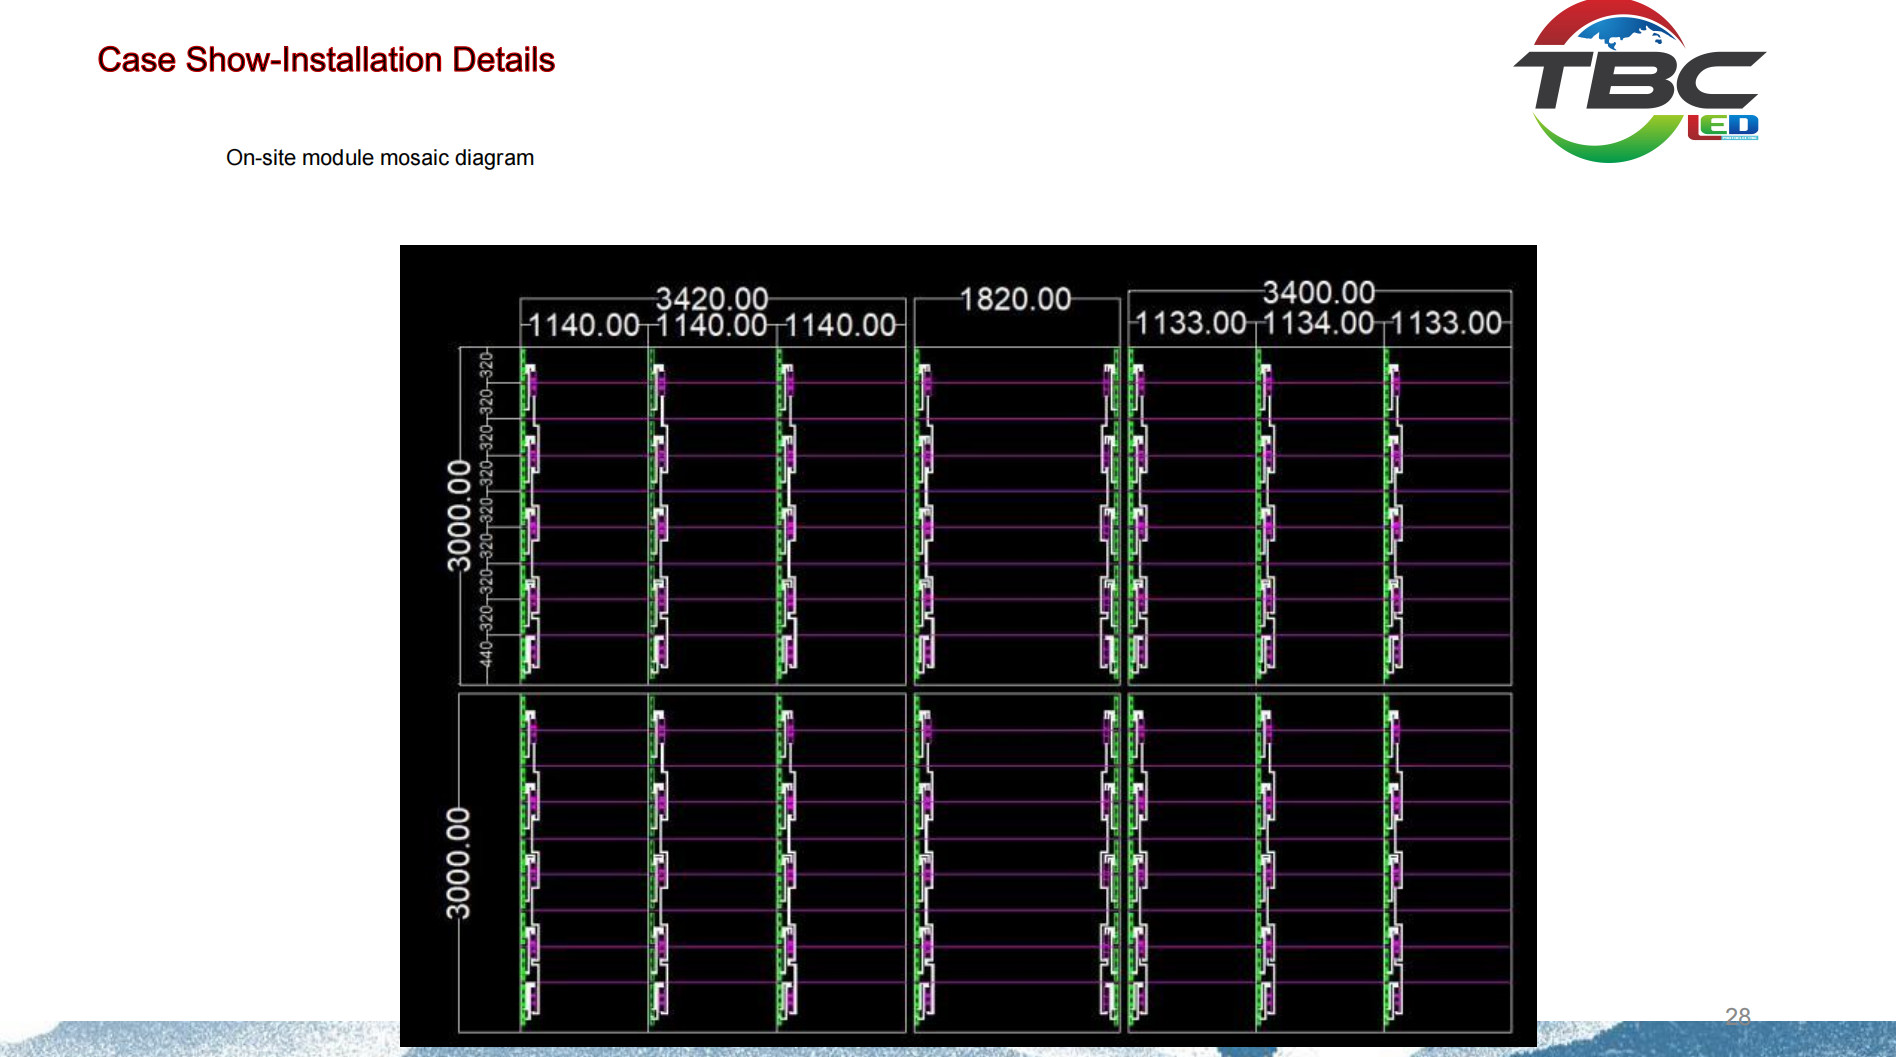Click the lower 3000.00 height label
Image resolution: width=1896 pixels, height=1057 pixels.
coord(458,863)
